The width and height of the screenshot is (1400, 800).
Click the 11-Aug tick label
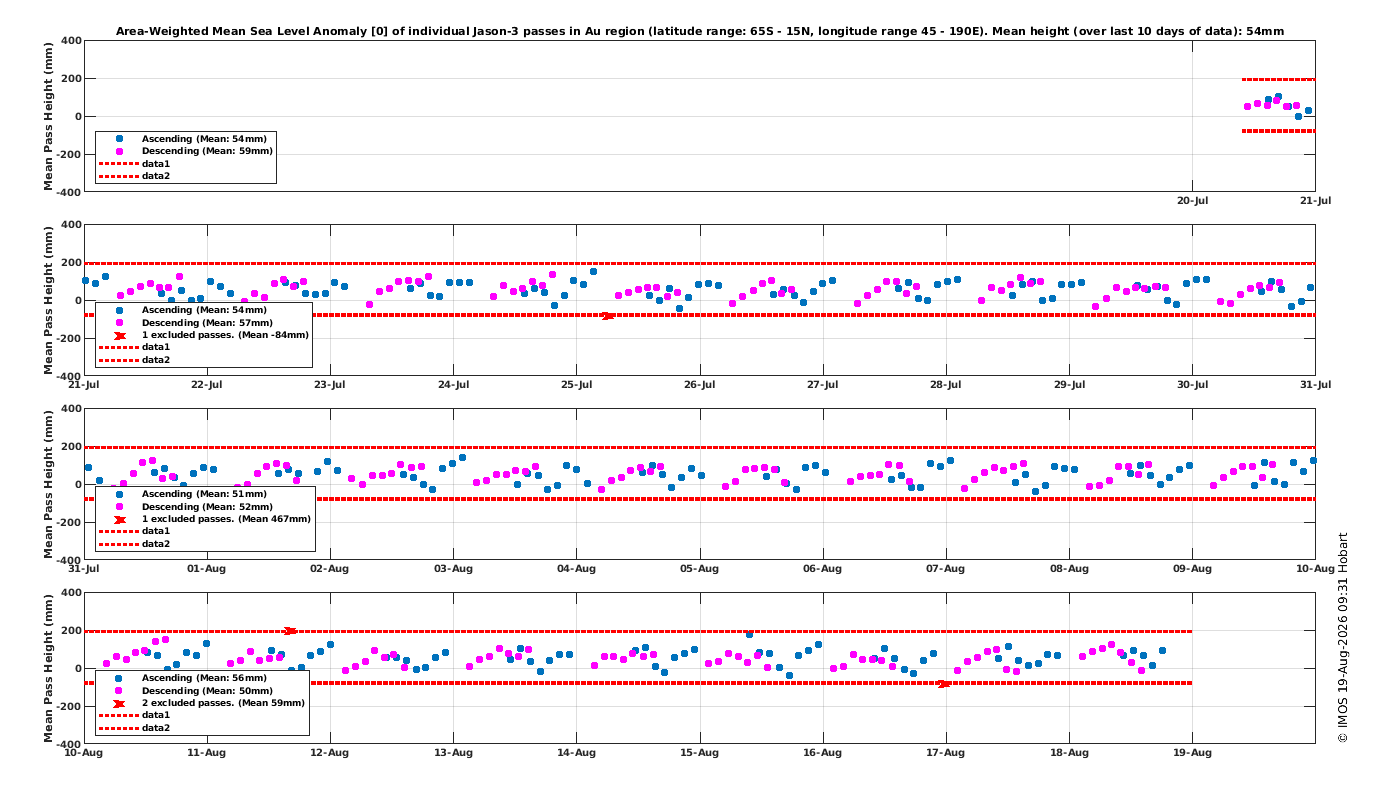point(207,753)
